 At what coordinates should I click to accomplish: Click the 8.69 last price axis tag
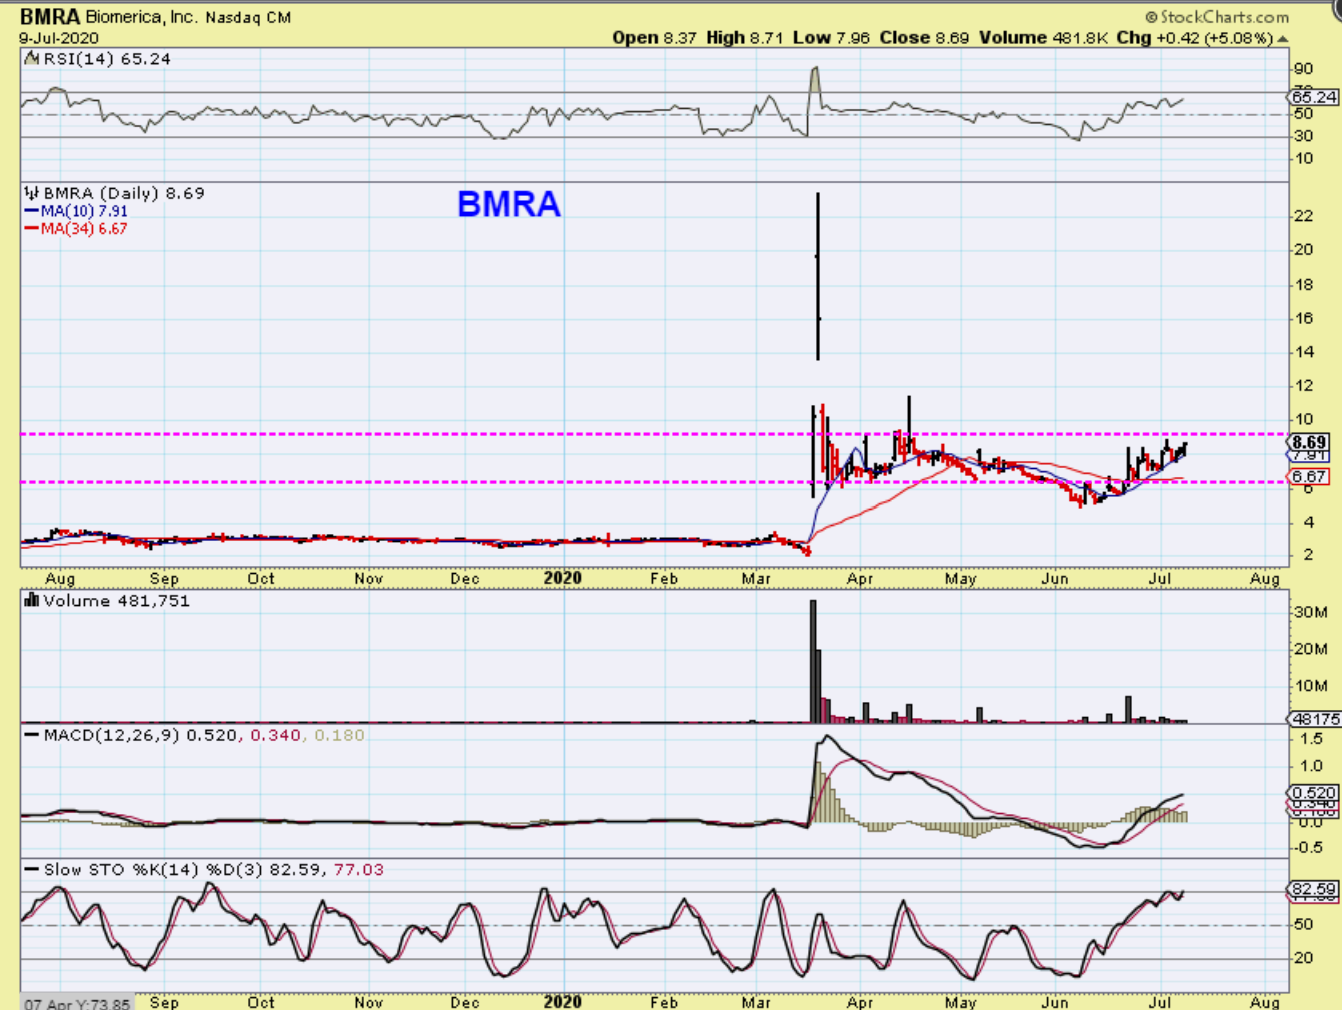click(1309, 442)
